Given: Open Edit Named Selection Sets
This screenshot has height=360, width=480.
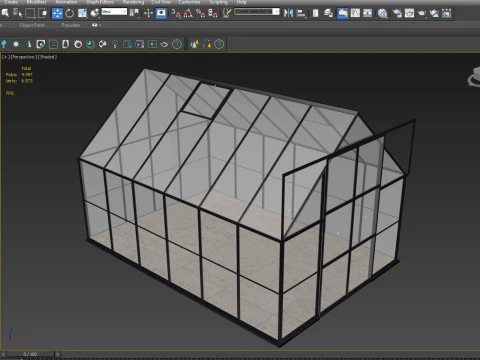Looking at the screenshot, I should coord(227,13).
